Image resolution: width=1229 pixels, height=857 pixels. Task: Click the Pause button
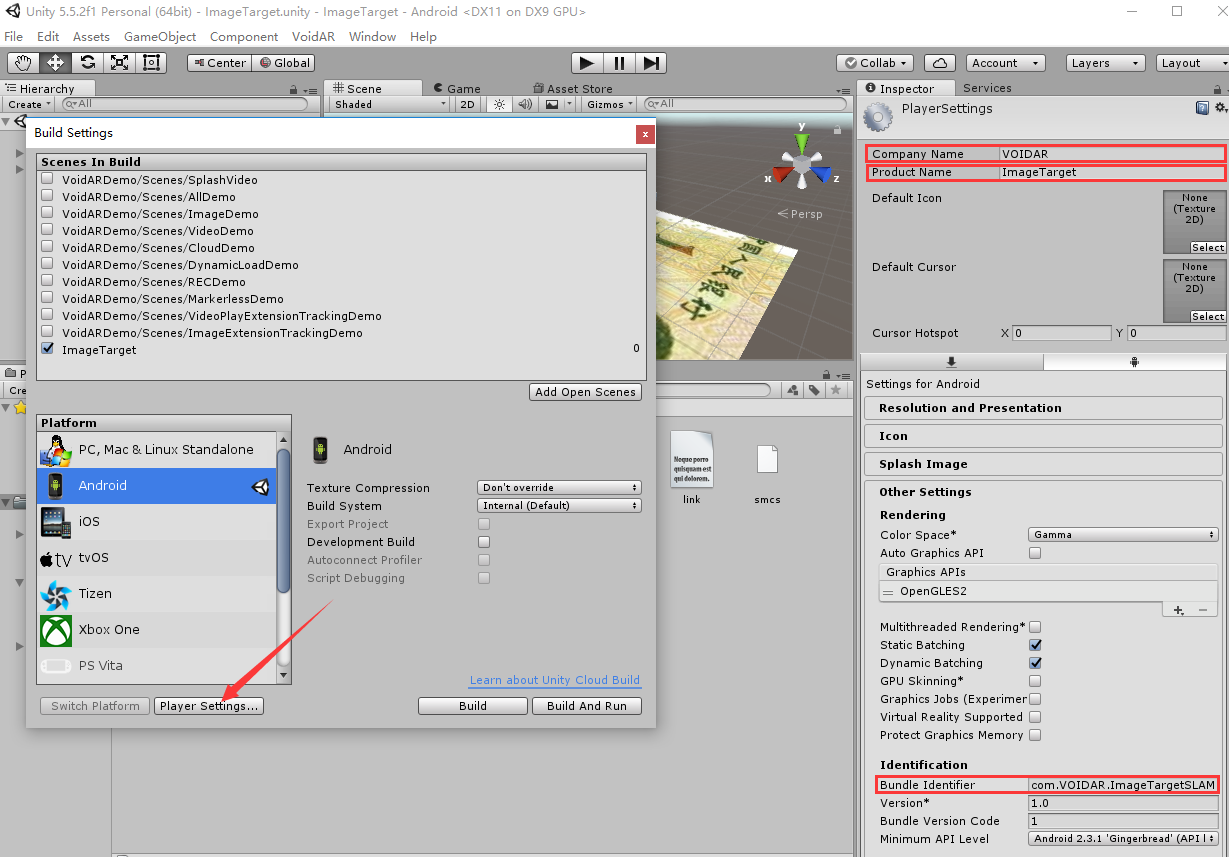pos(619,63)
